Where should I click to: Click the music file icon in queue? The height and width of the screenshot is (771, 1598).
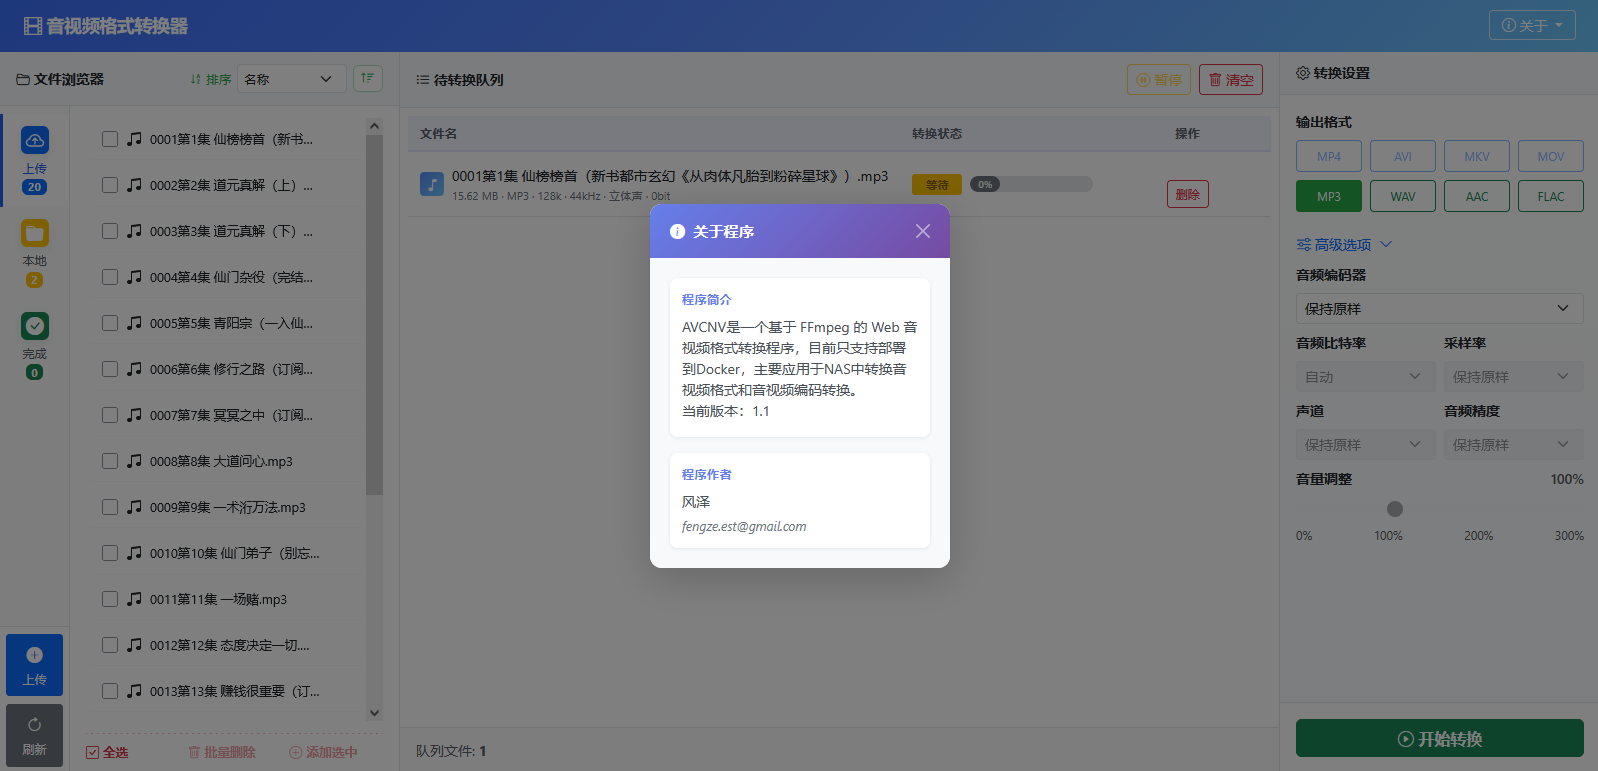click(x=432, y=184)
